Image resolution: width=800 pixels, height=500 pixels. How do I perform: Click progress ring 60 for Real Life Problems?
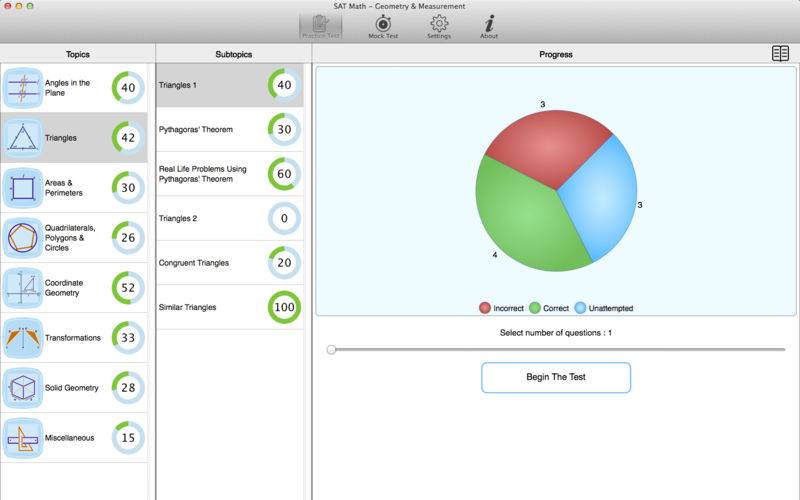click(x=284, y=174)
